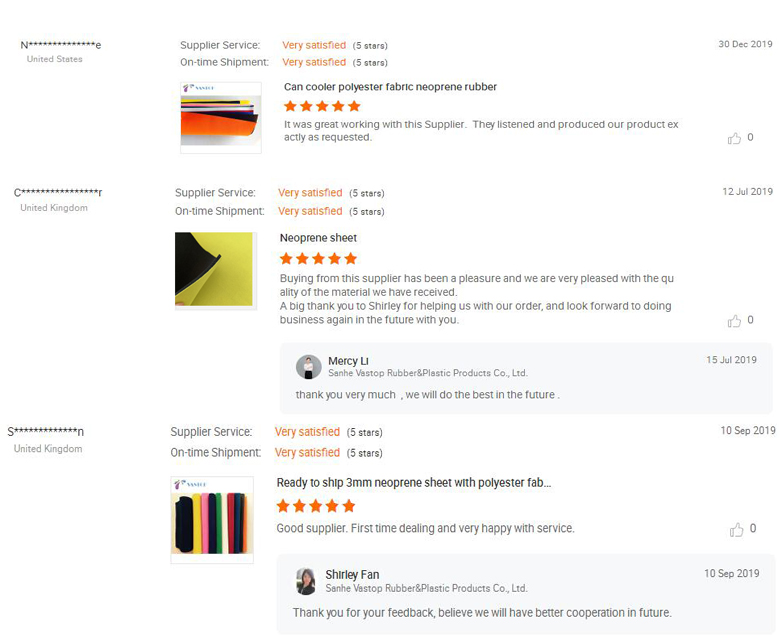The height and width of the screenshot is (635, 780).
Task: Open Ready to ship 3mm neoprene sheet link
Action: click(x=413, y=483)
